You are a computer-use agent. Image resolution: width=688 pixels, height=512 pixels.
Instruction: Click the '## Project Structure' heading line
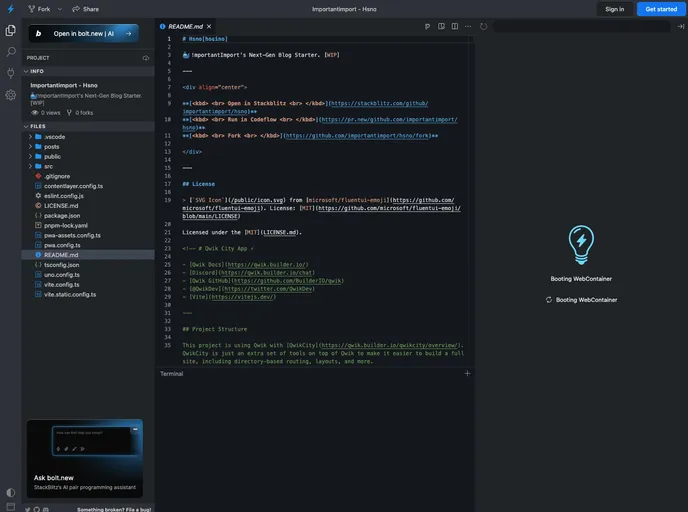click(215, 329)
